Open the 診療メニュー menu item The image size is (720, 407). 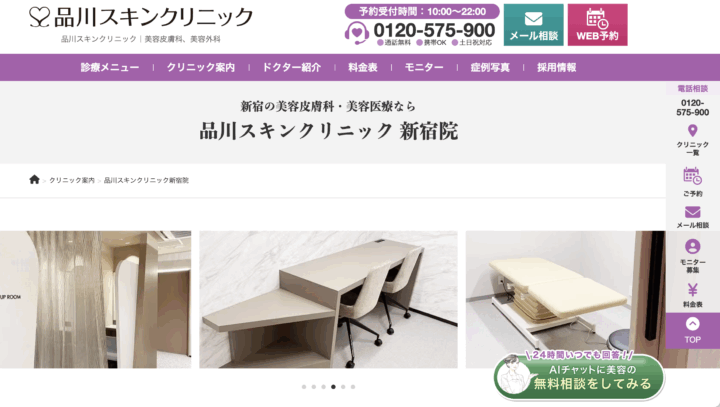click(110, 68)
